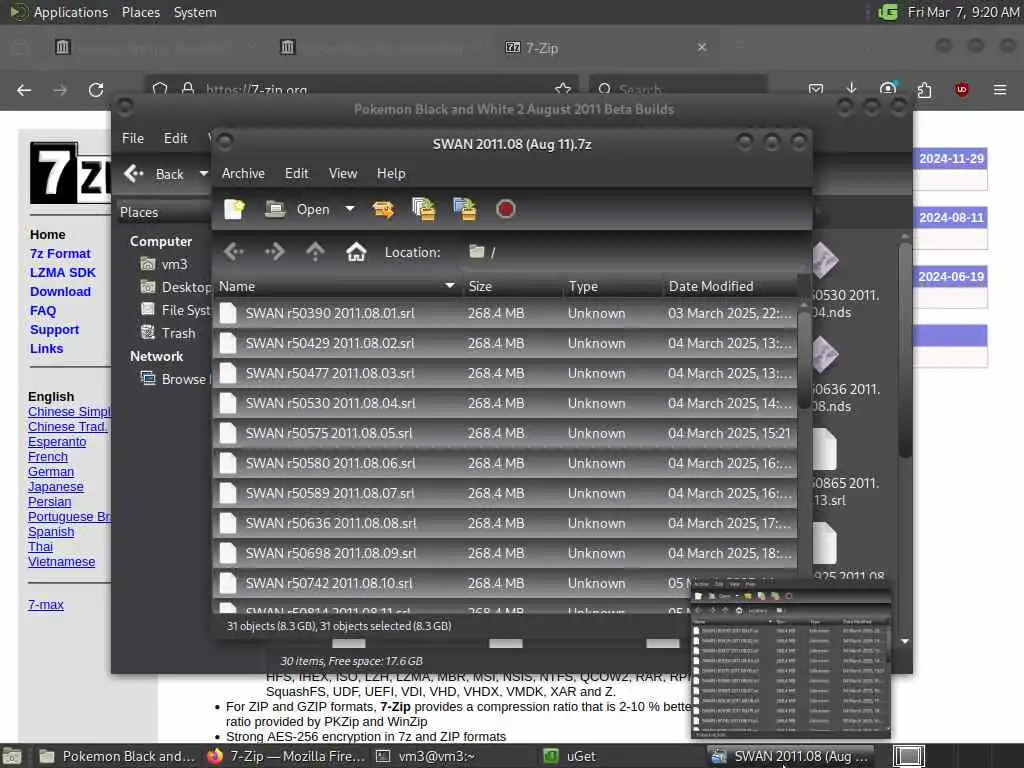
Task: Open the Places panel menu
Action: (x=141, y=12)
